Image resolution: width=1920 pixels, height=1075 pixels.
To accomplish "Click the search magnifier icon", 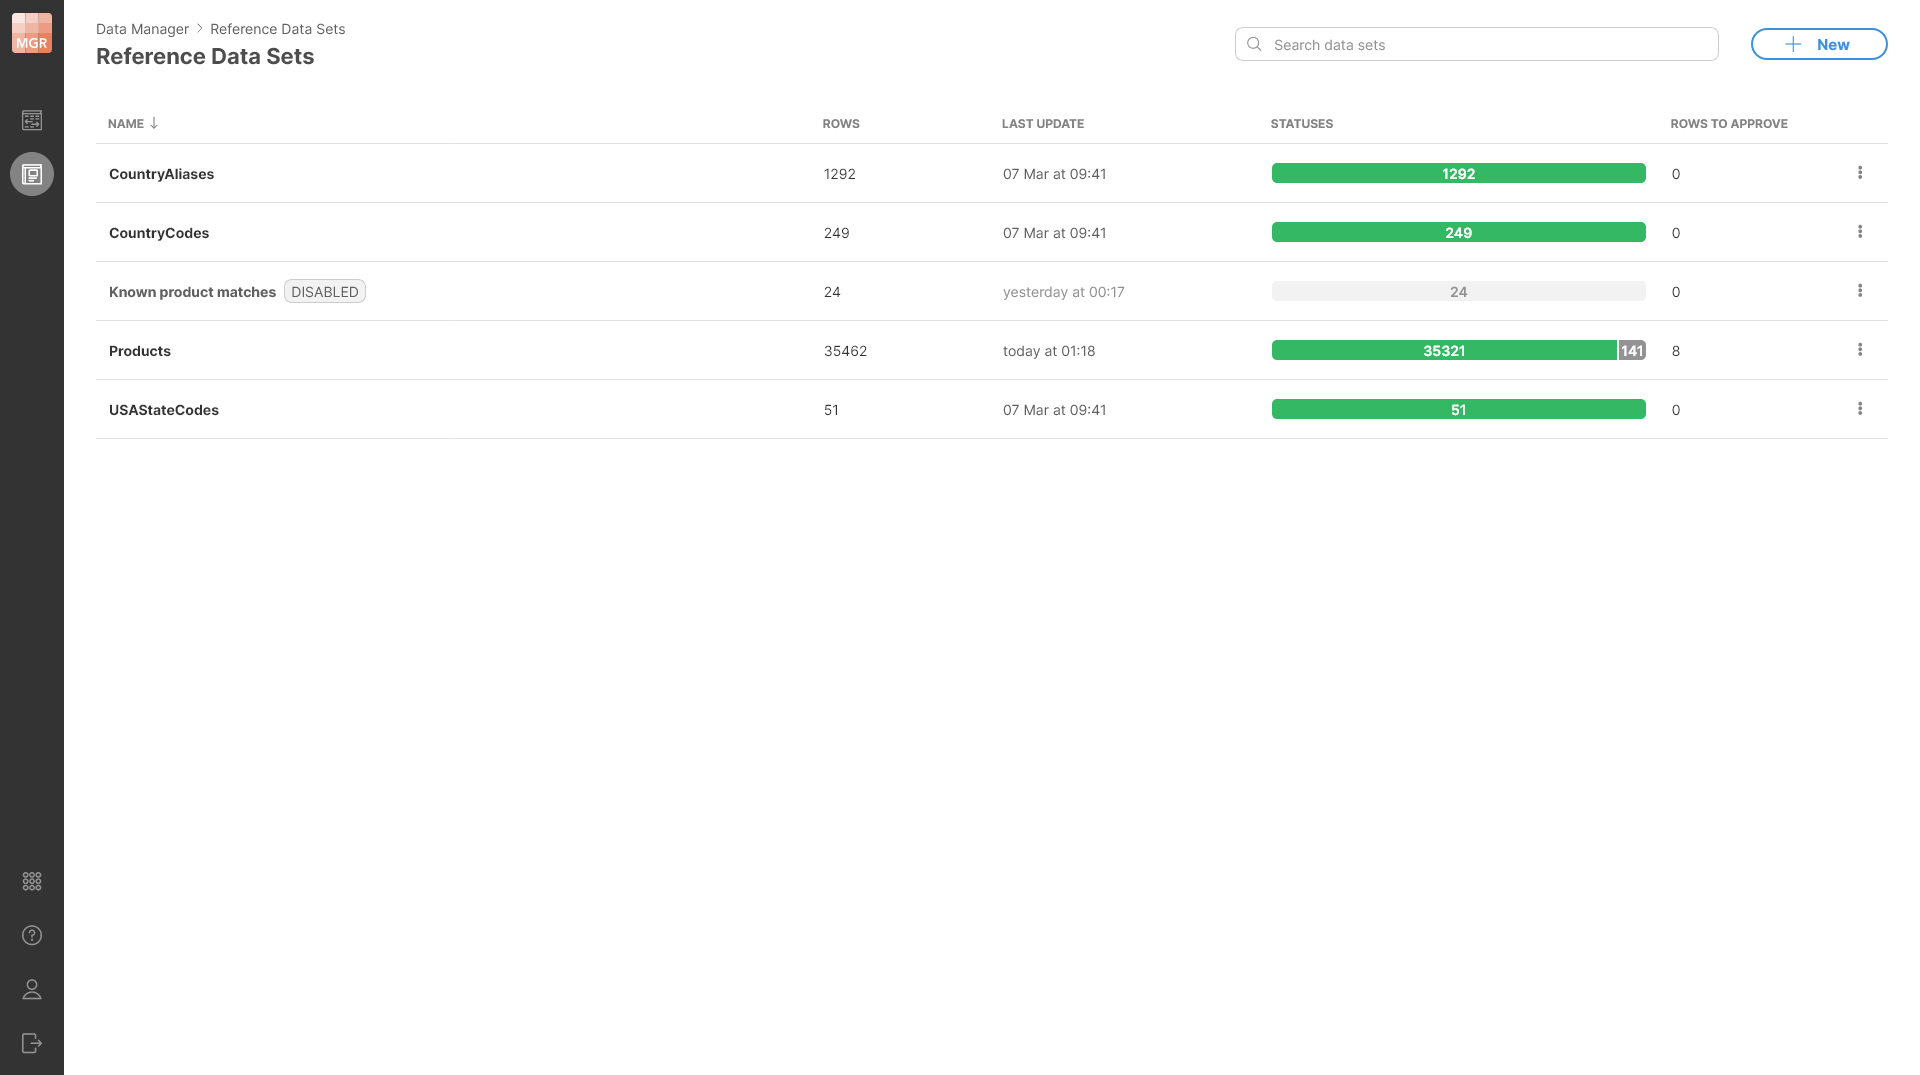I will tap(1254, 44).
